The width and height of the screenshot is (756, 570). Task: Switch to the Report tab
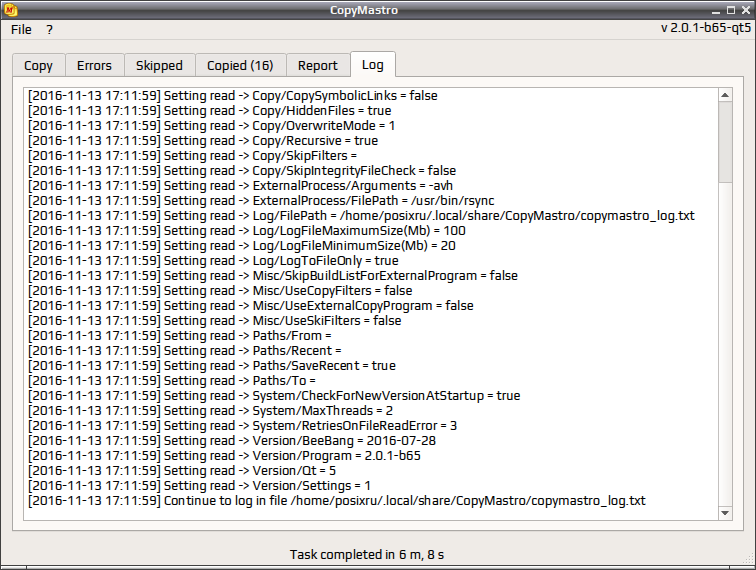(x=318, y=66)
